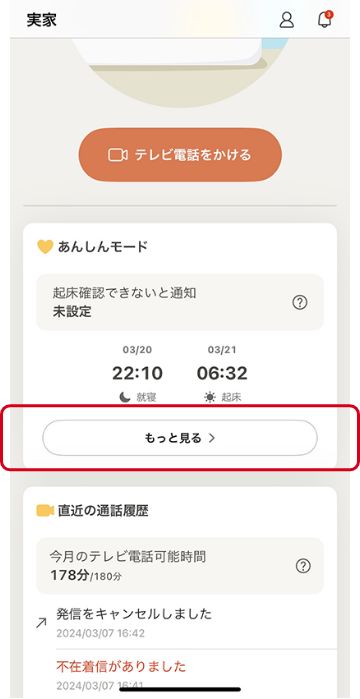The image size is (360, 699).
Task: Open help icon for 今月のテレビ電話可能時間
Action: coord(303,566)
